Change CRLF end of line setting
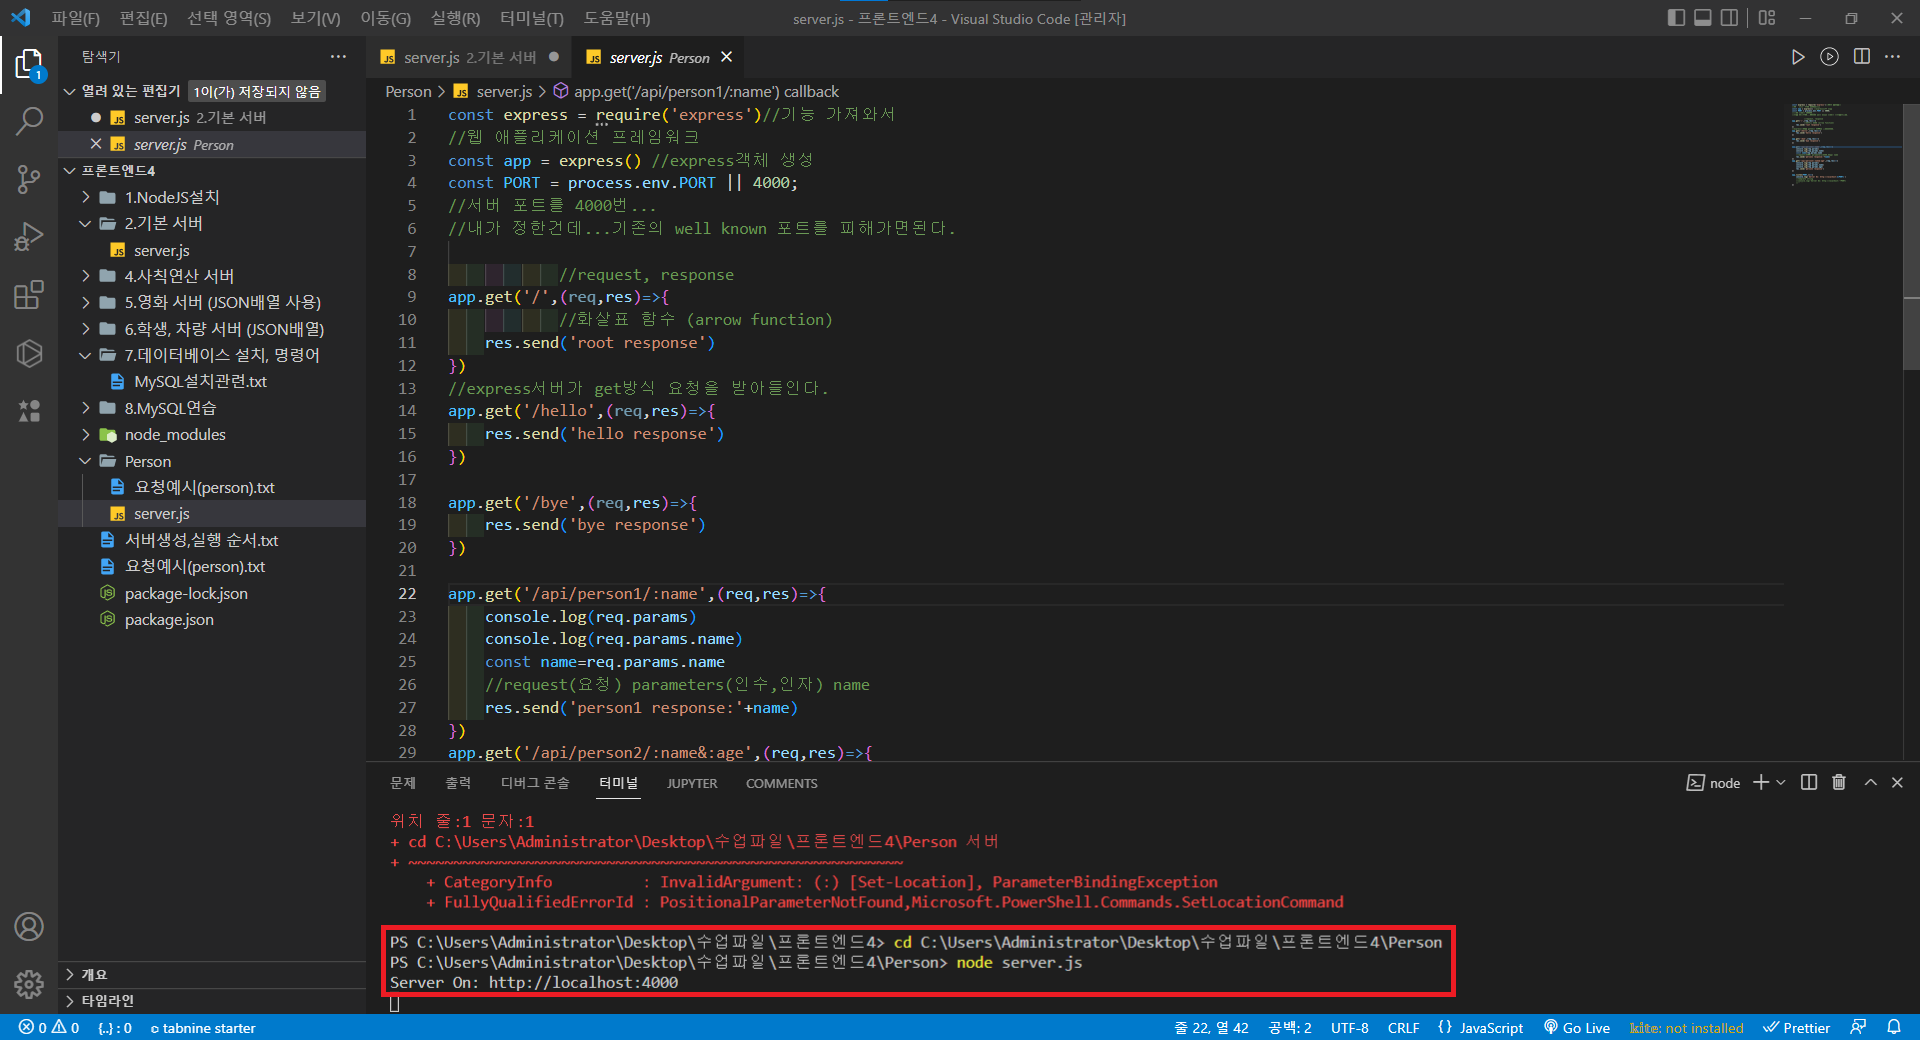Viewport: 1920px width, 1040px height. [x=1403, y=1028]
